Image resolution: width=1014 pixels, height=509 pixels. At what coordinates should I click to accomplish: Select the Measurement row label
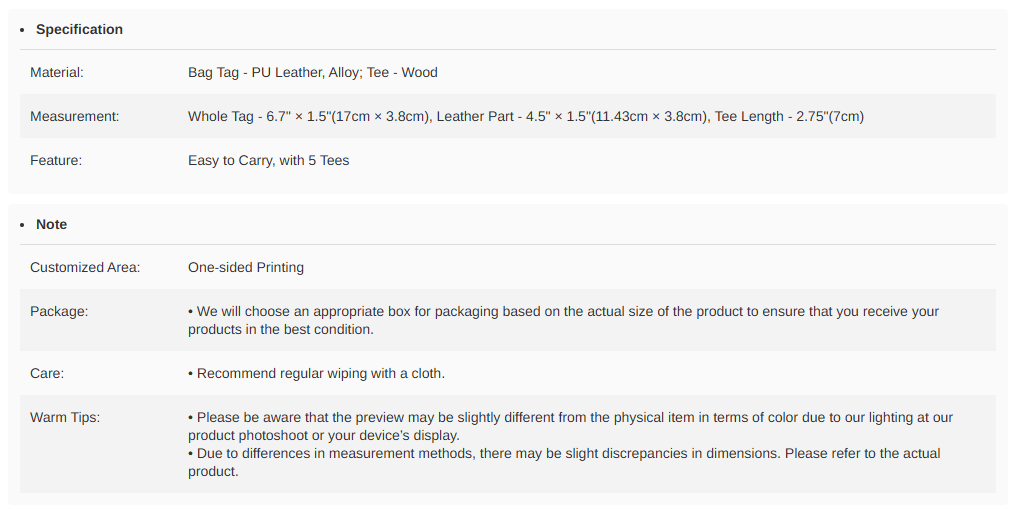click(74, 116)
